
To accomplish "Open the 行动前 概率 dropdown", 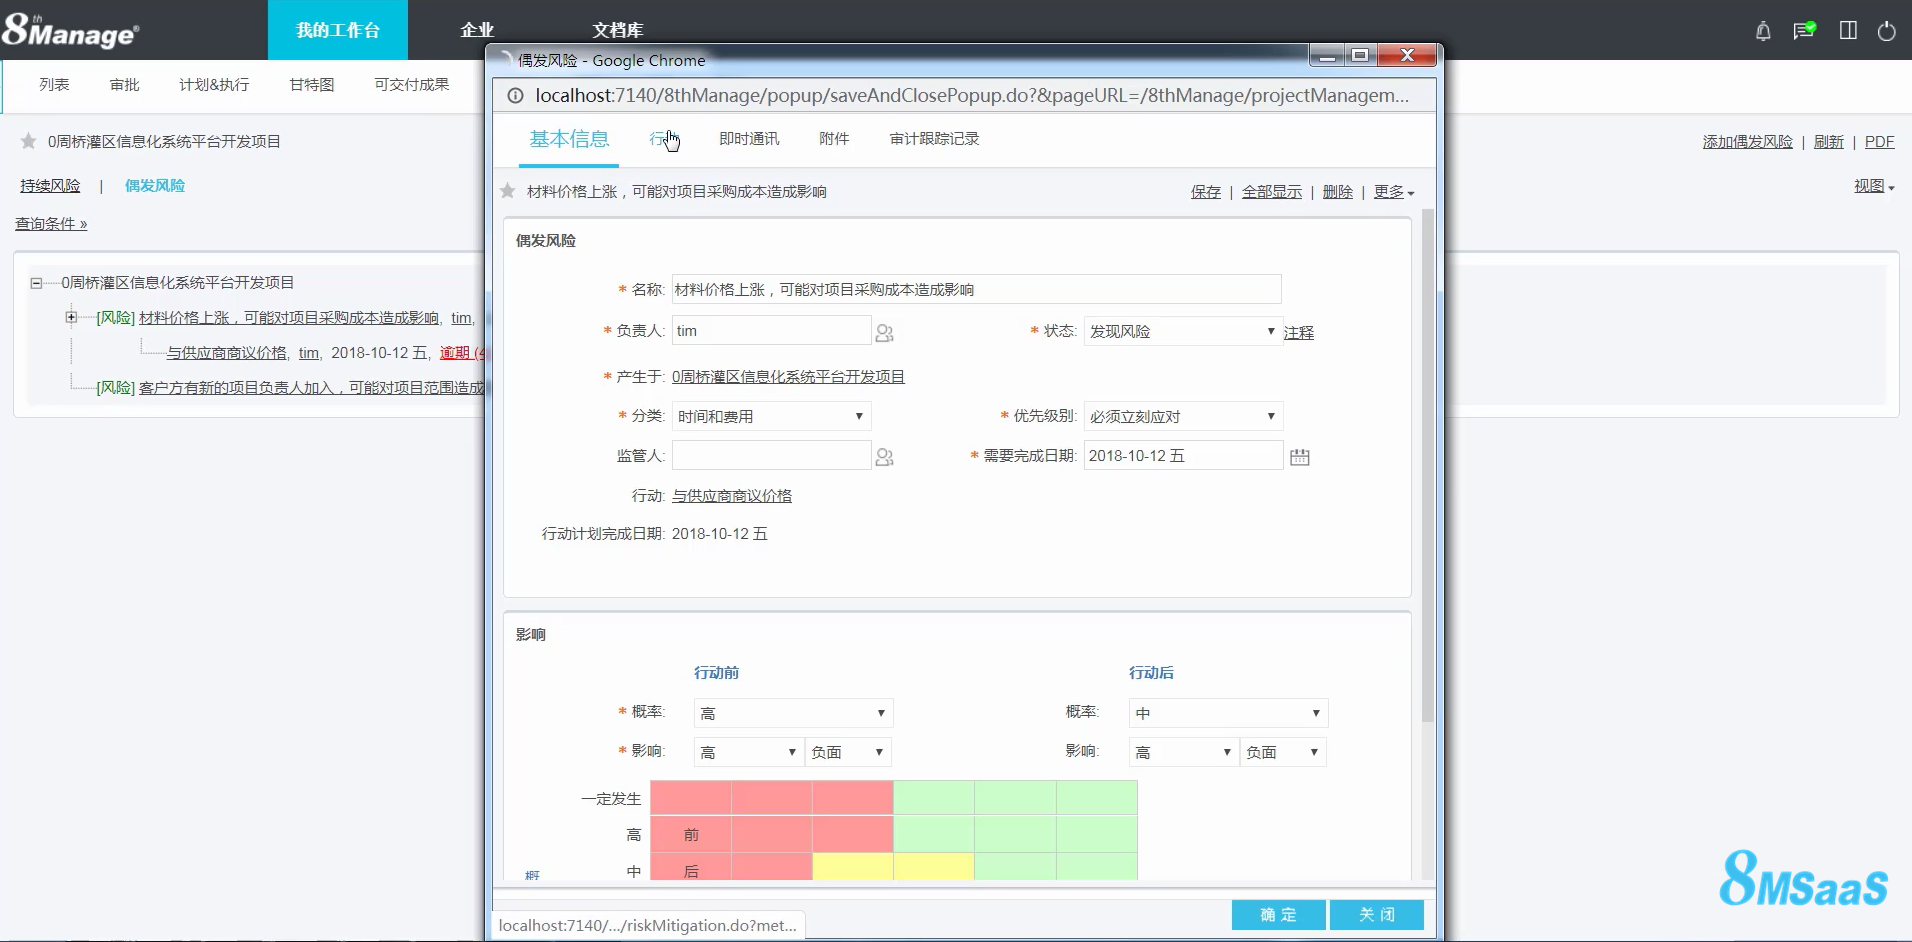I will (x=793, y=713).
